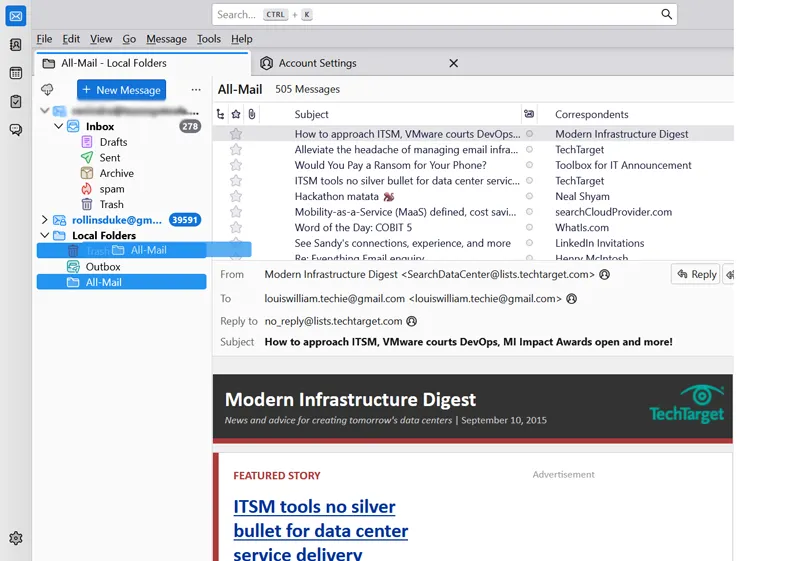Toggle read status of the 'Hackathon matata' message
800x561 pixels.
click(529, 197)
